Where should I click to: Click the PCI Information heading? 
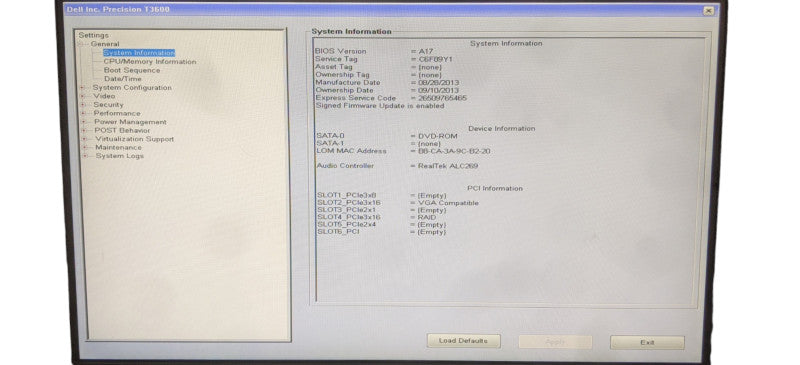[x=495, y=188]
